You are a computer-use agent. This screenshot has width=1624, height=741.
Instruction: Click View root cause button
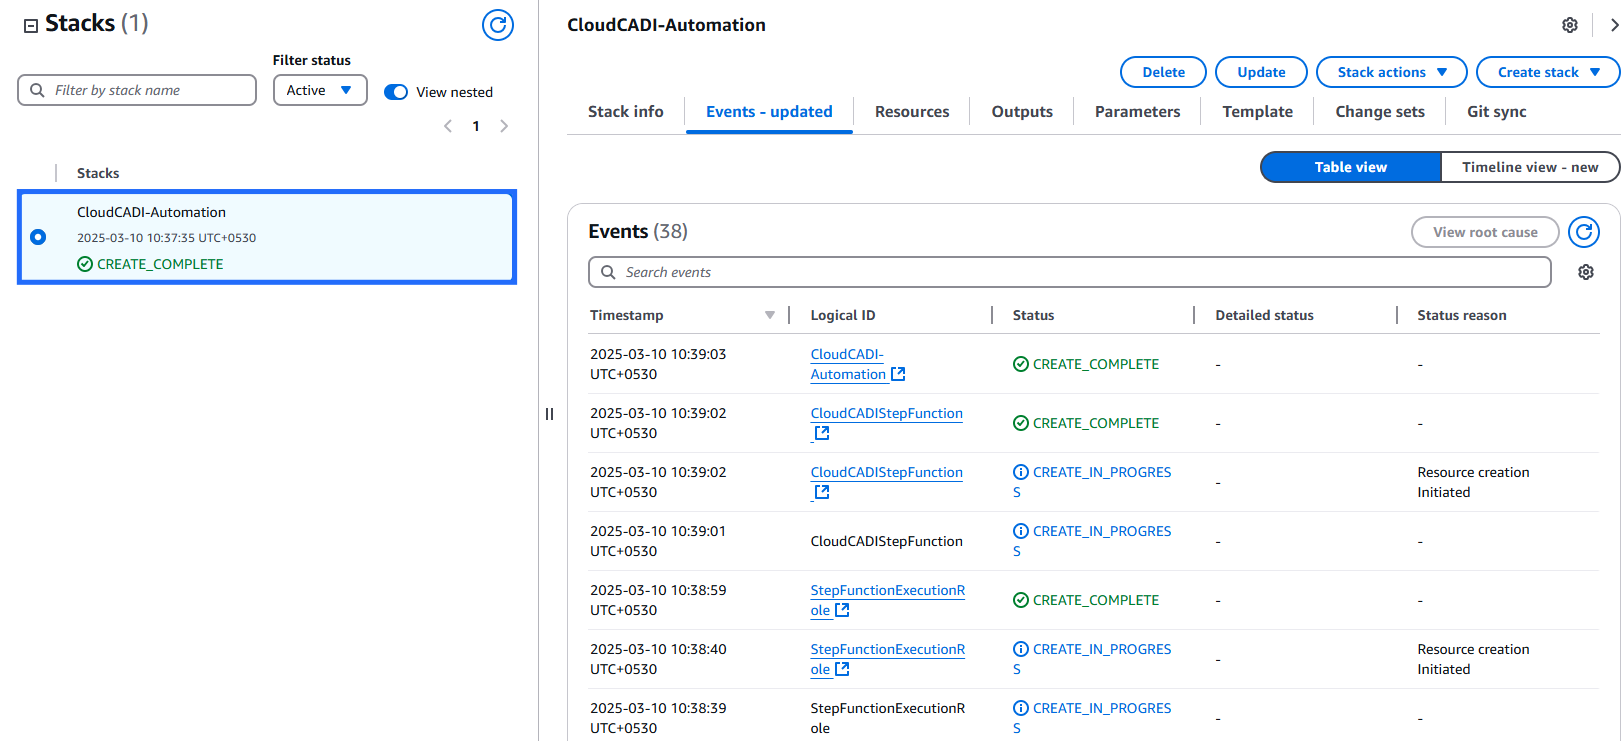1485,232
